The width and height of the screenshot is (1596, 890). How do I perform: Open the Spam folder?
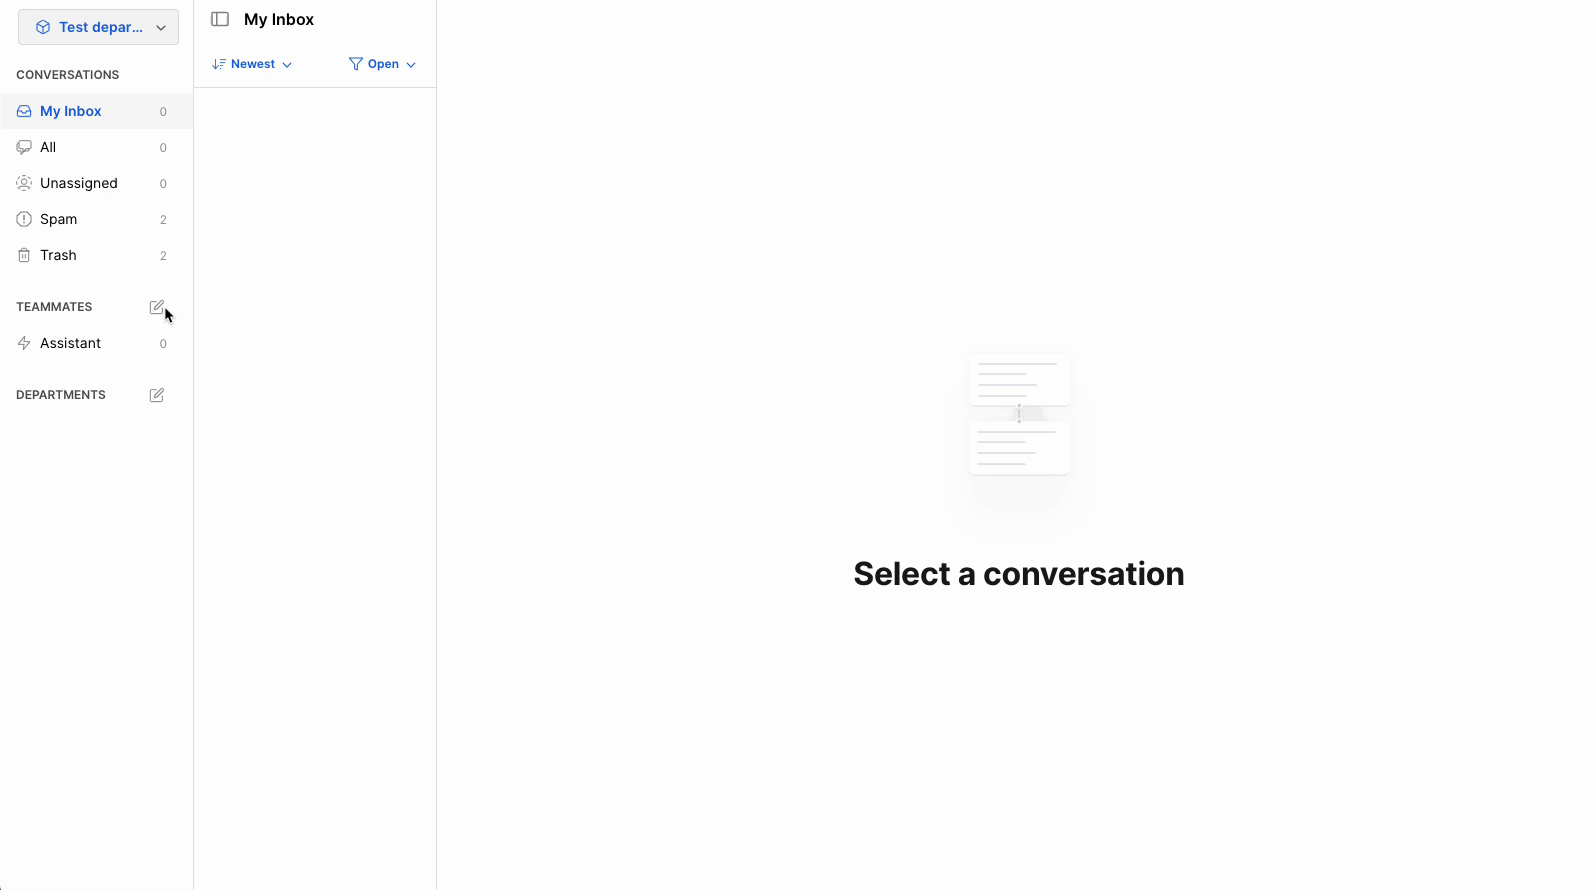(x=58, y=219)
